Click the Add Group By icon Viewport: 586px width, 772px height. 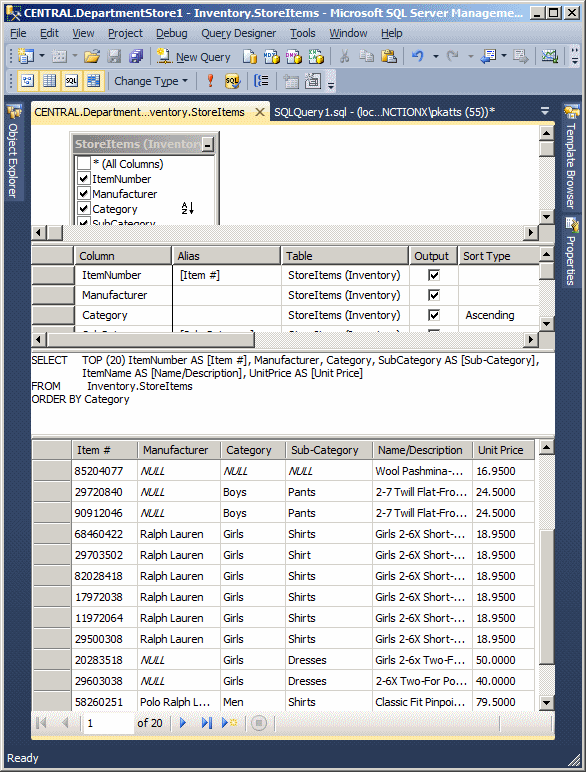(261, 81)
